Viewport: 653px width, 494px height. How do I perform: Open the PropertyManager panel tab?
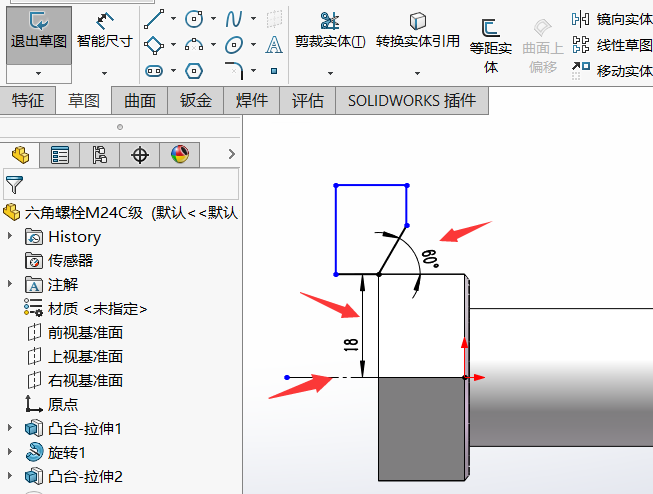tap(60, 155)
